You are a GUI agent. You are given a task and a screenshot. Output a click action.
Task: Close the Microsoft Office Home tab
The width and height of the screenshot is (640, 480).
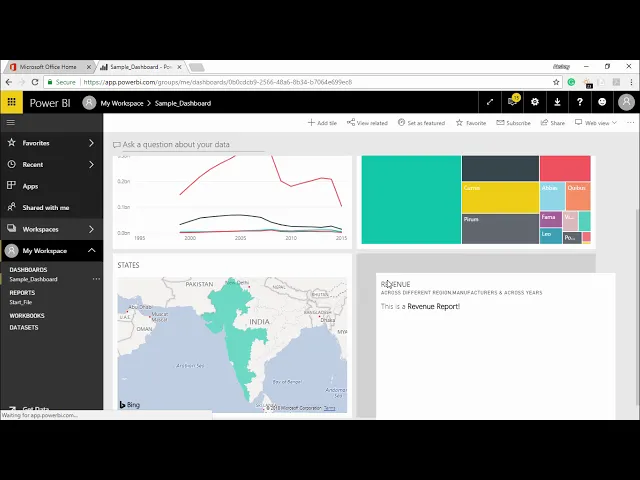click(x=89, y=67)
